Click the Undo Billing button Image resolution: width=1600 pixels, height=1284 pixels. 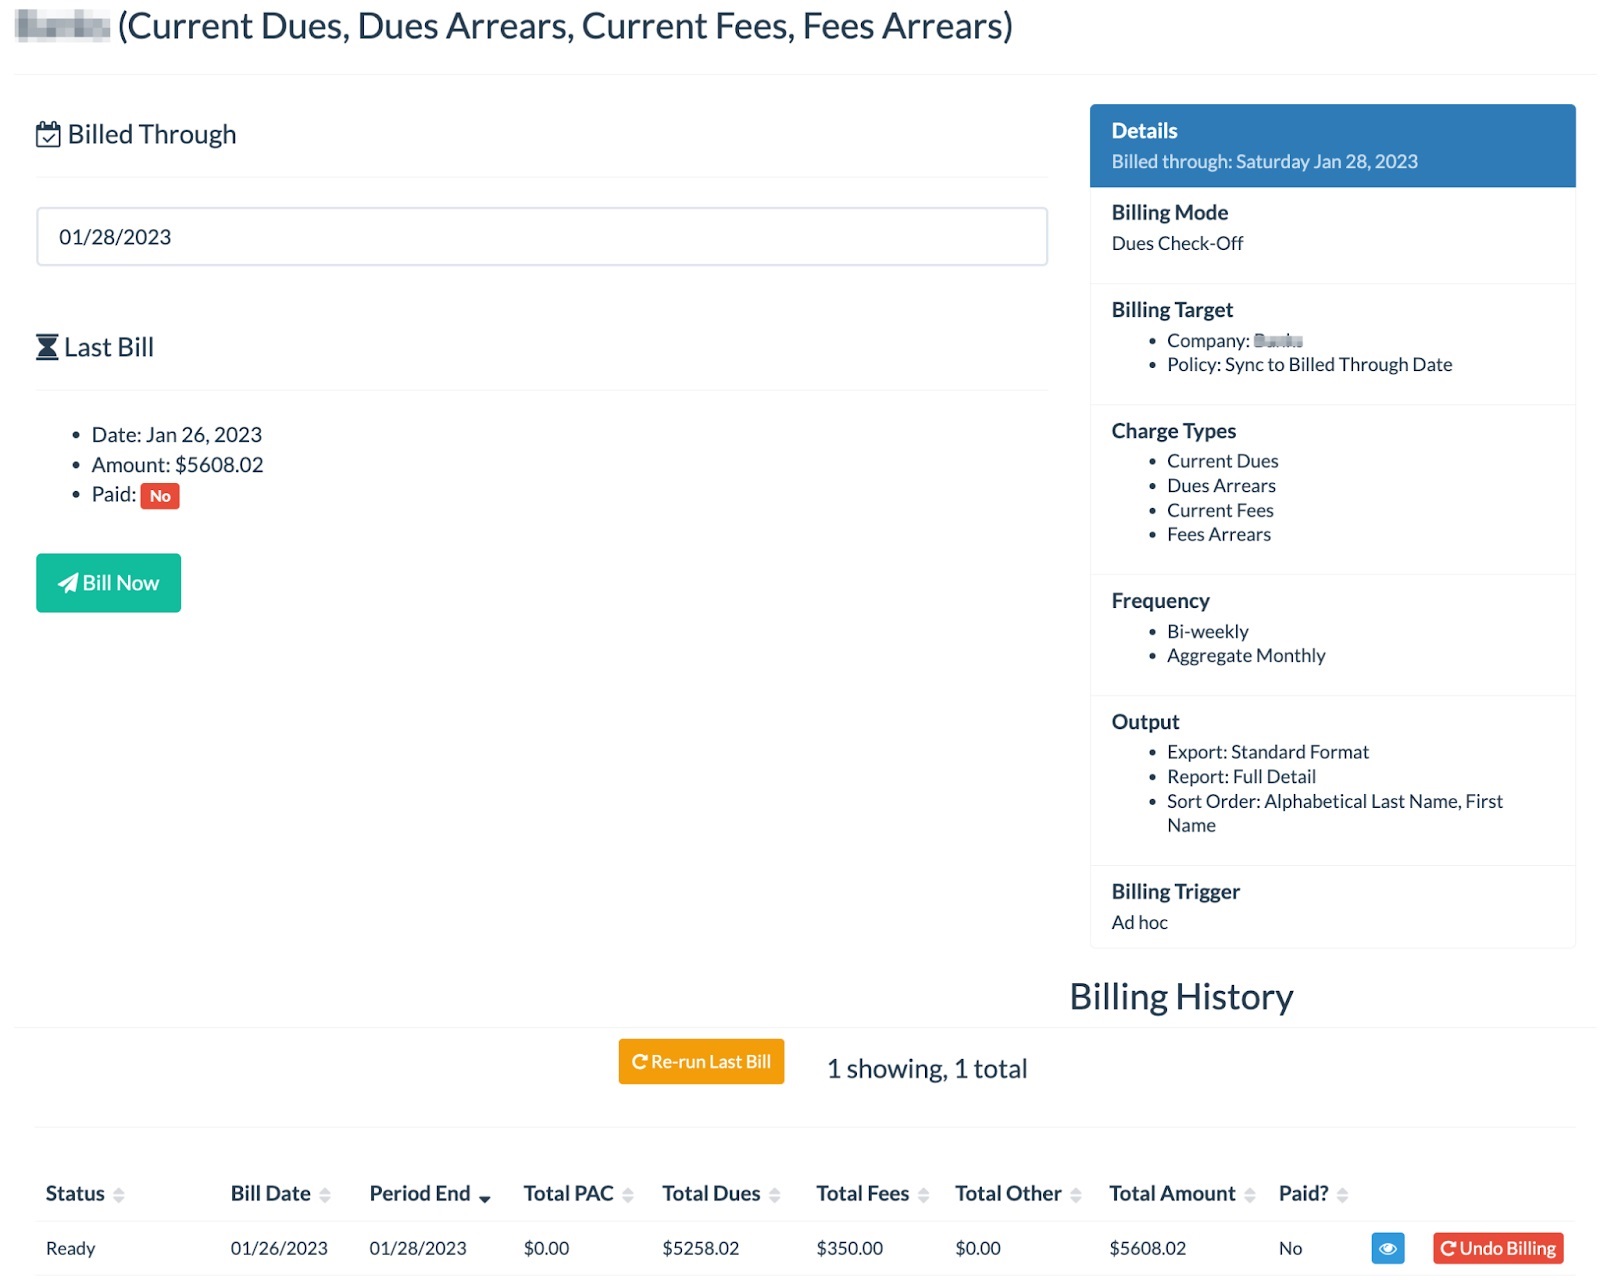coord(1497,1248)
